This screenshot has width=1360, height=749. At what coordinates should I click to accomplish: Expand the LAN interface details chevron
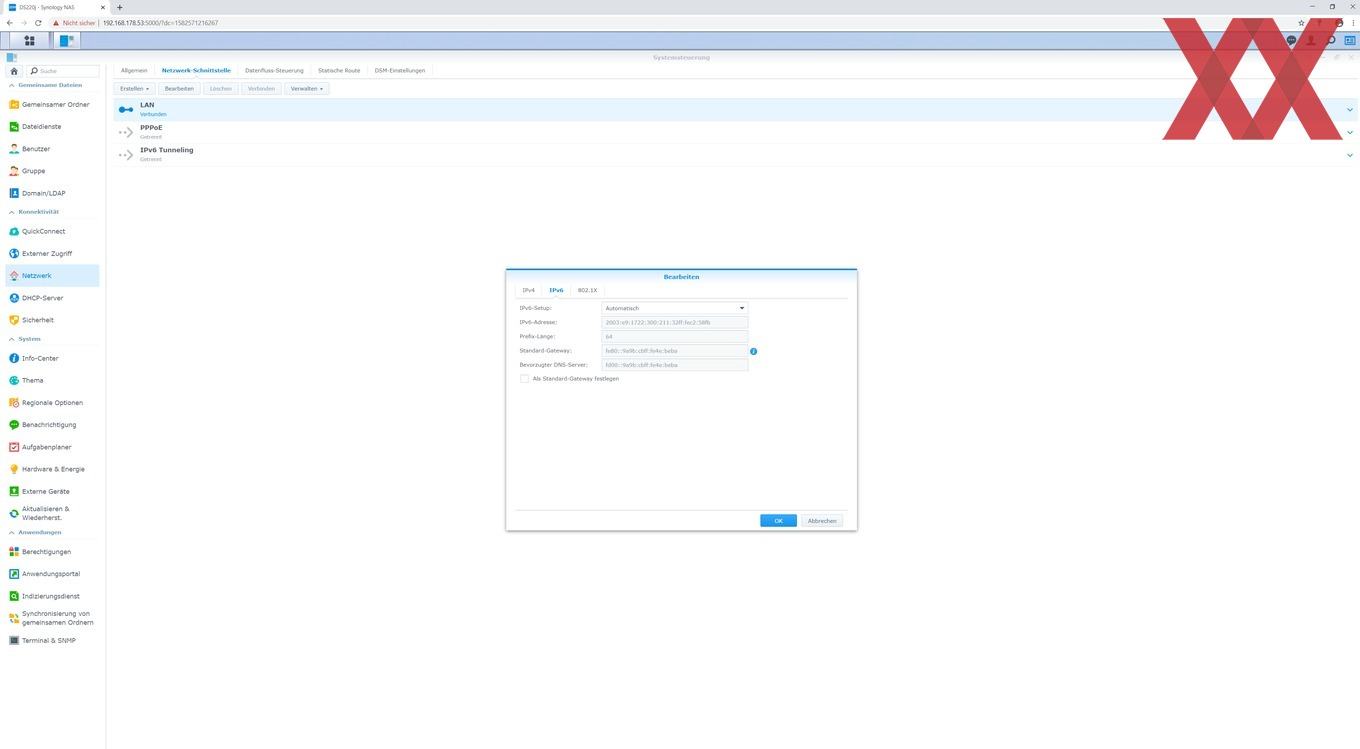click(1350, 110)
